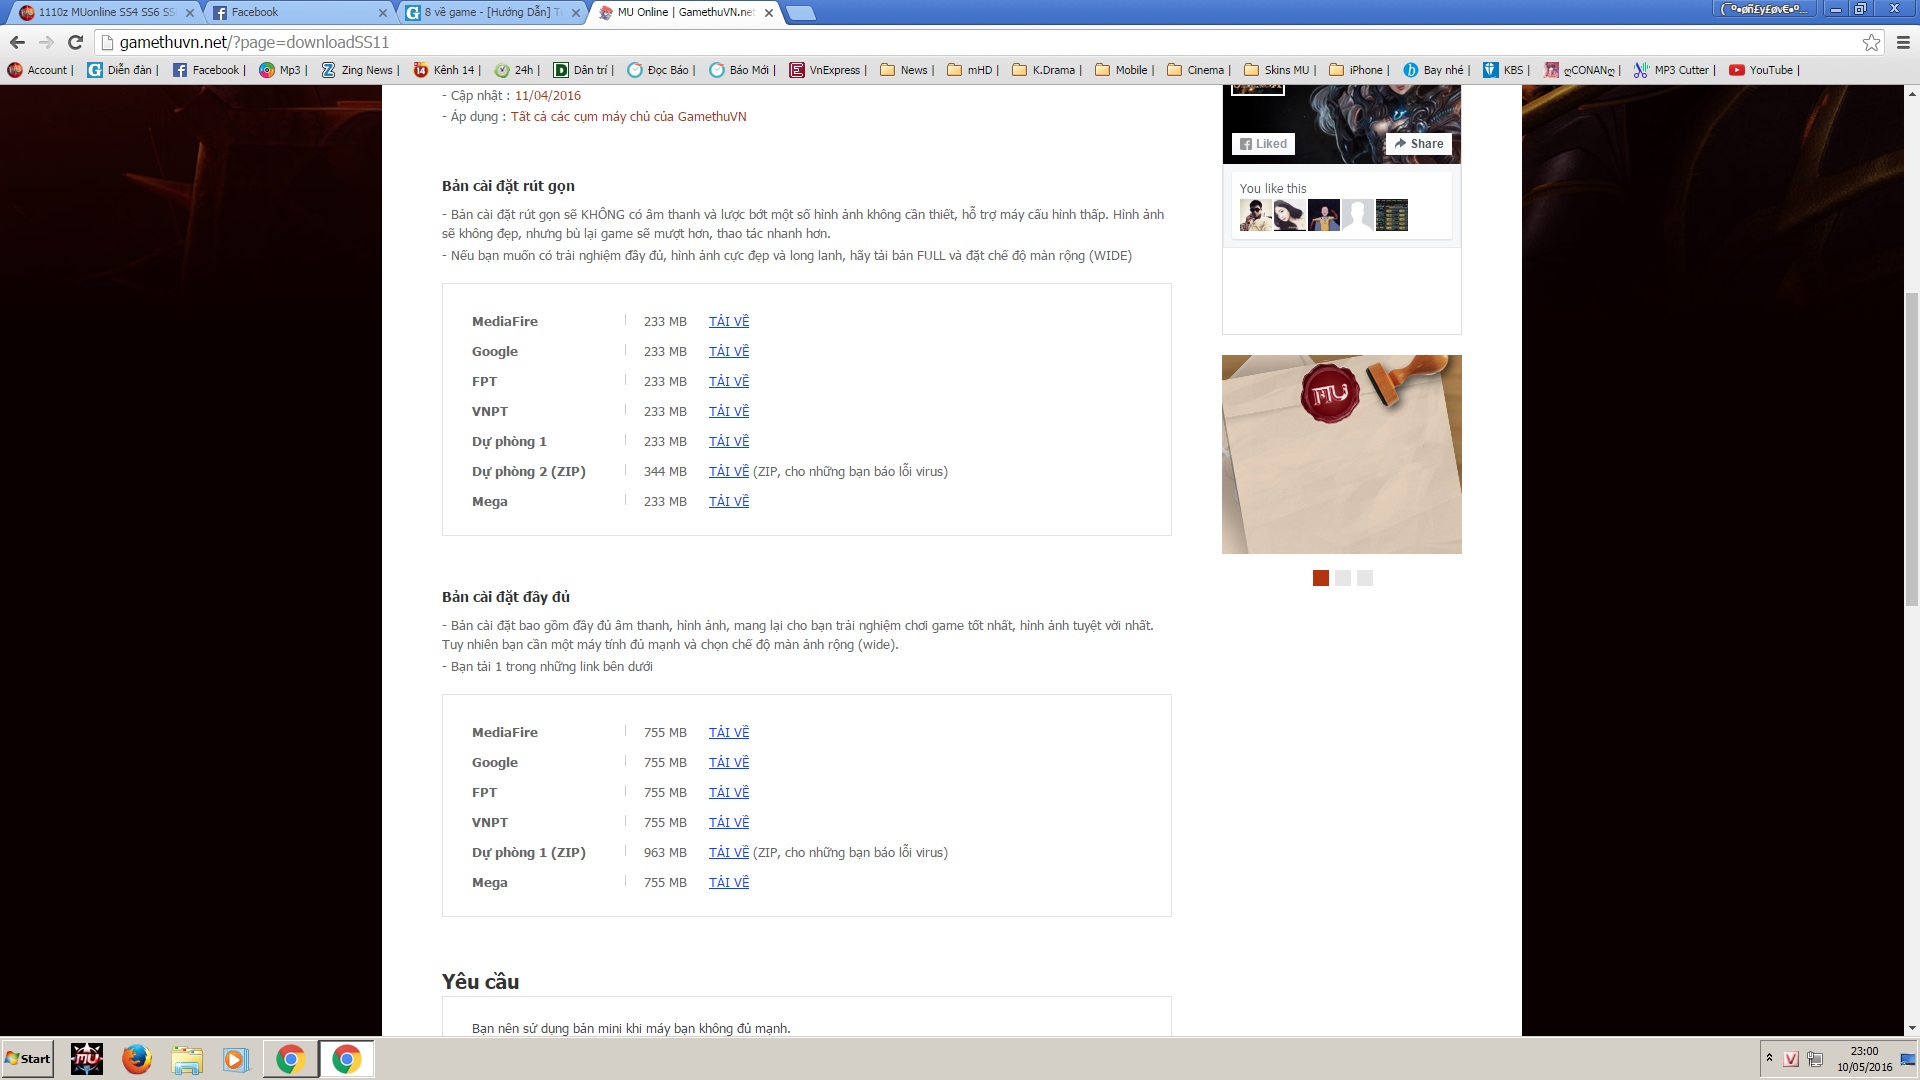This screenshot has height=1080, width=1920.
Task: Open Chrome hamburger menu
Action: coord(1903,42)
